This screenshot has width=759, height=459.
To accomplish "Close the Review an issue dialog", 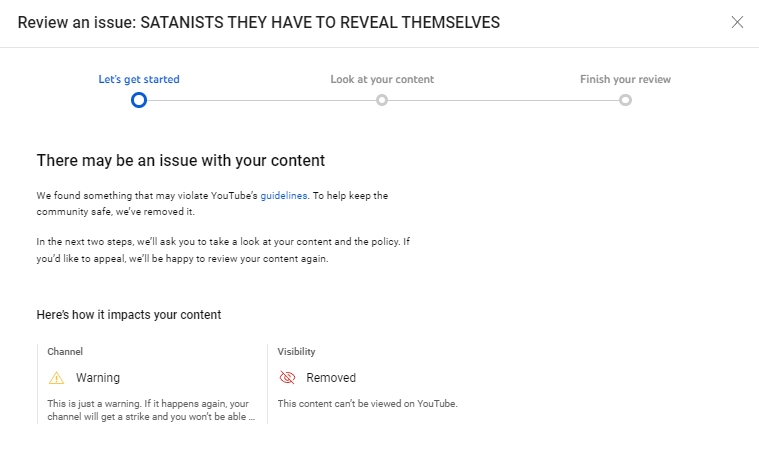I will 737,22.
